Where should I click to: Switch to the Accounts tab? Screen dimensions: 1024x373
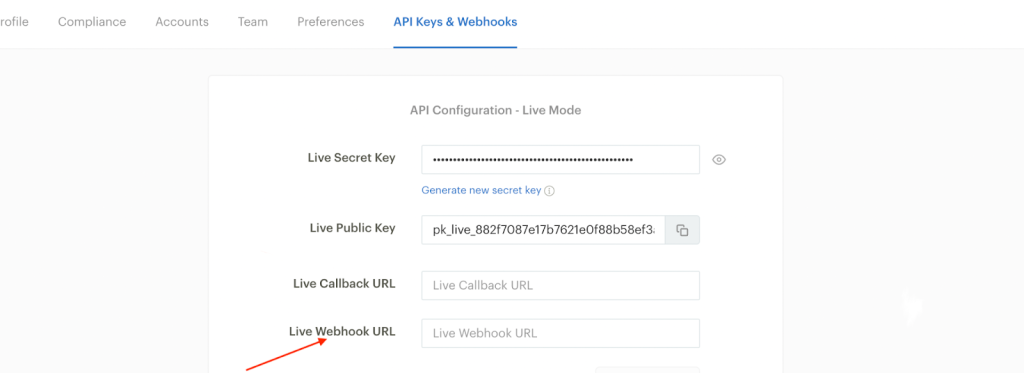click(182, 22)
